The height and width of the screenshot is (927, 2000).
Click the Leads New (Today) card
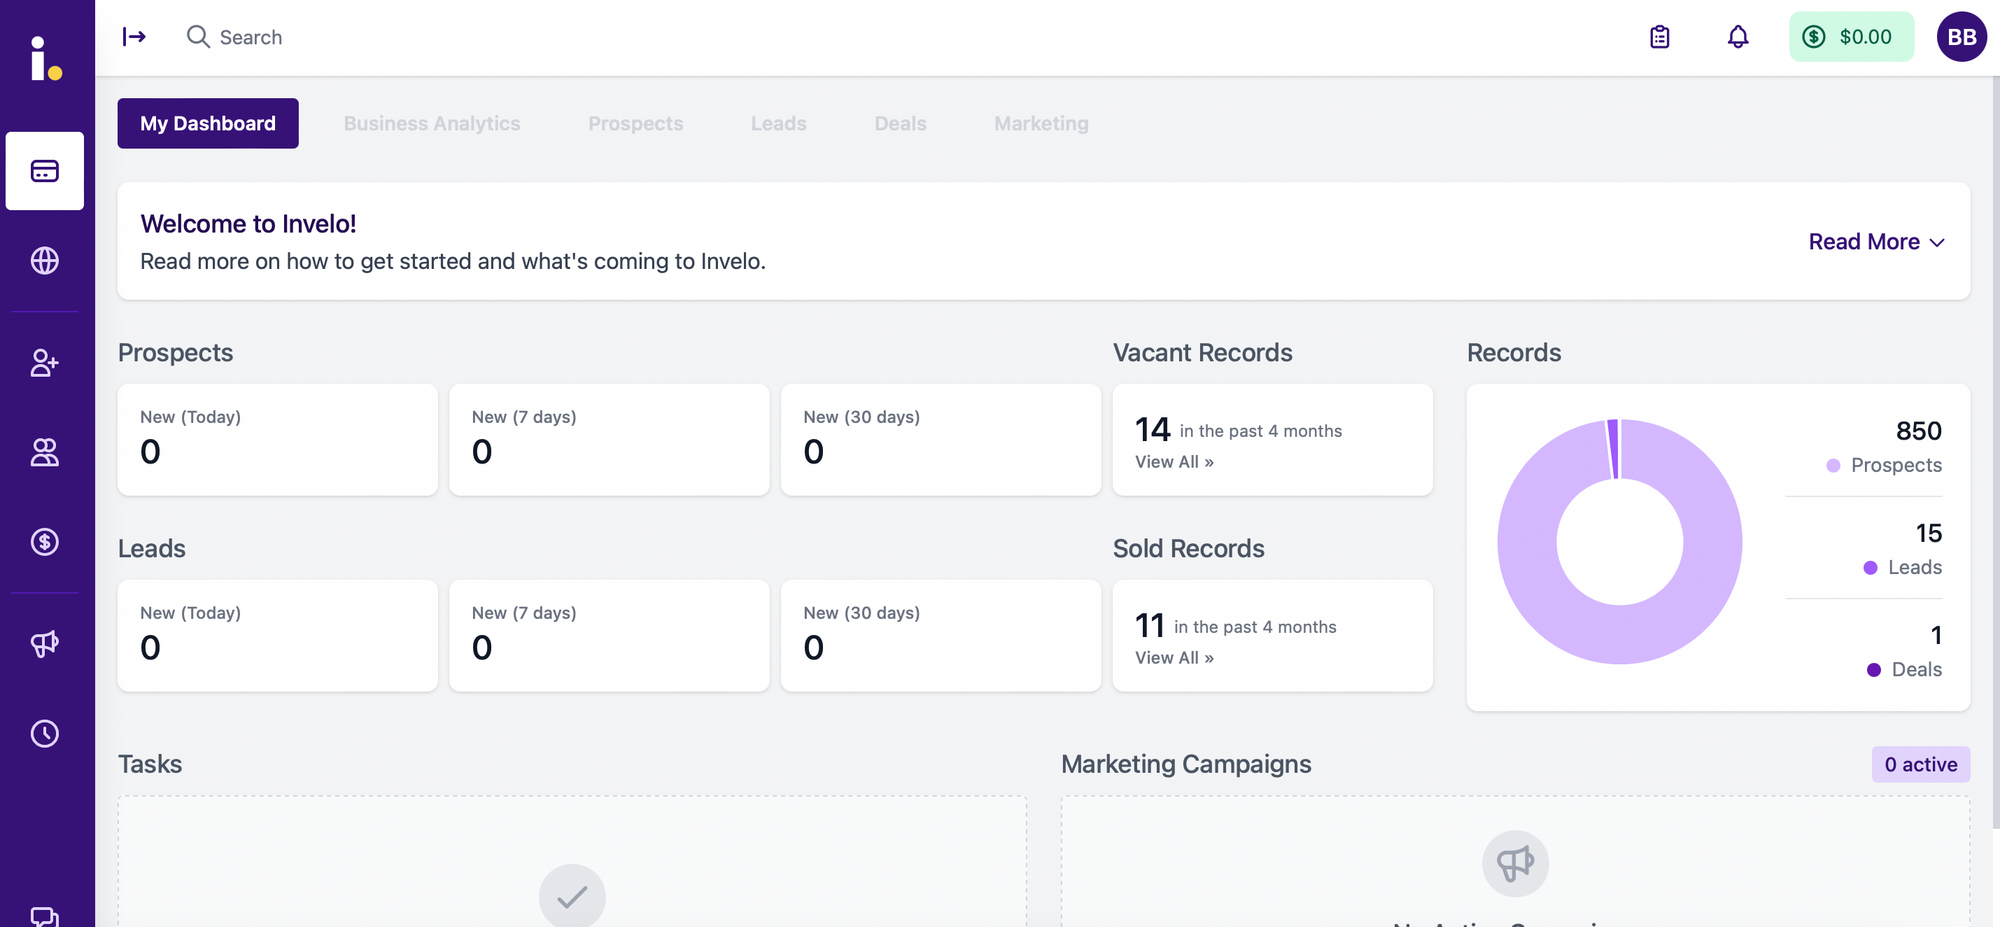coord(278,636)
